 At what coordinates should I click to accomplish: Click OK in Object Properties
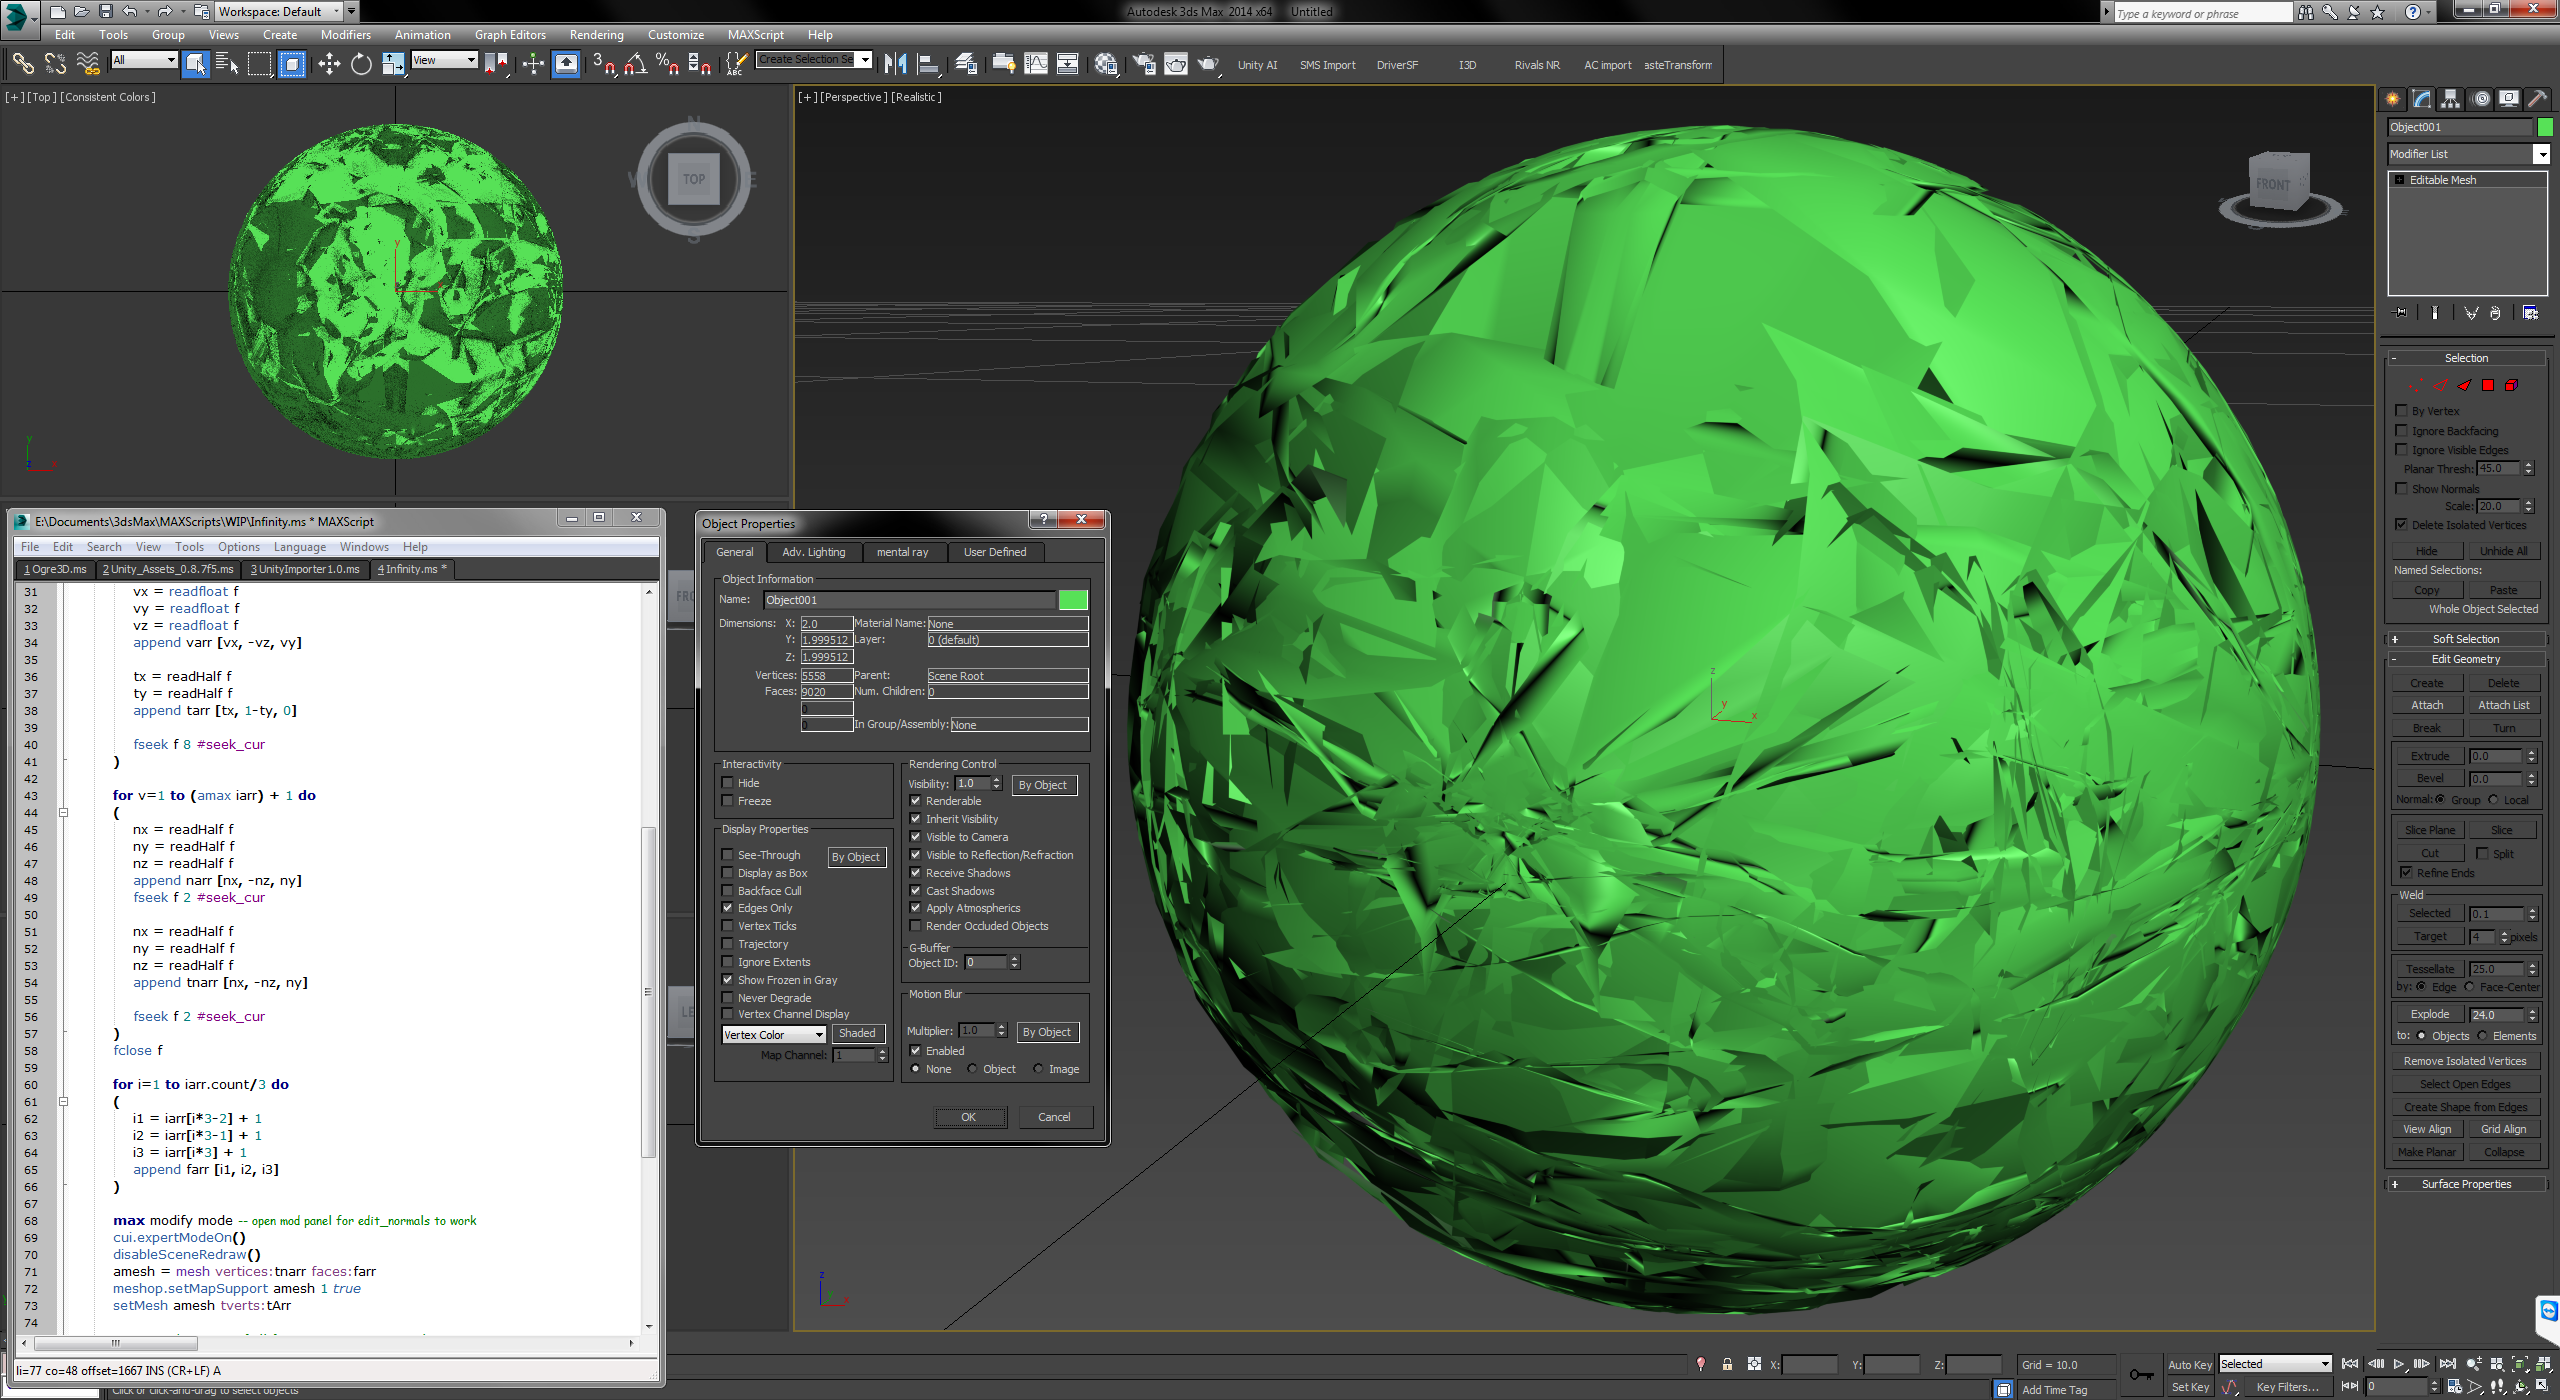coord(968,1117)
